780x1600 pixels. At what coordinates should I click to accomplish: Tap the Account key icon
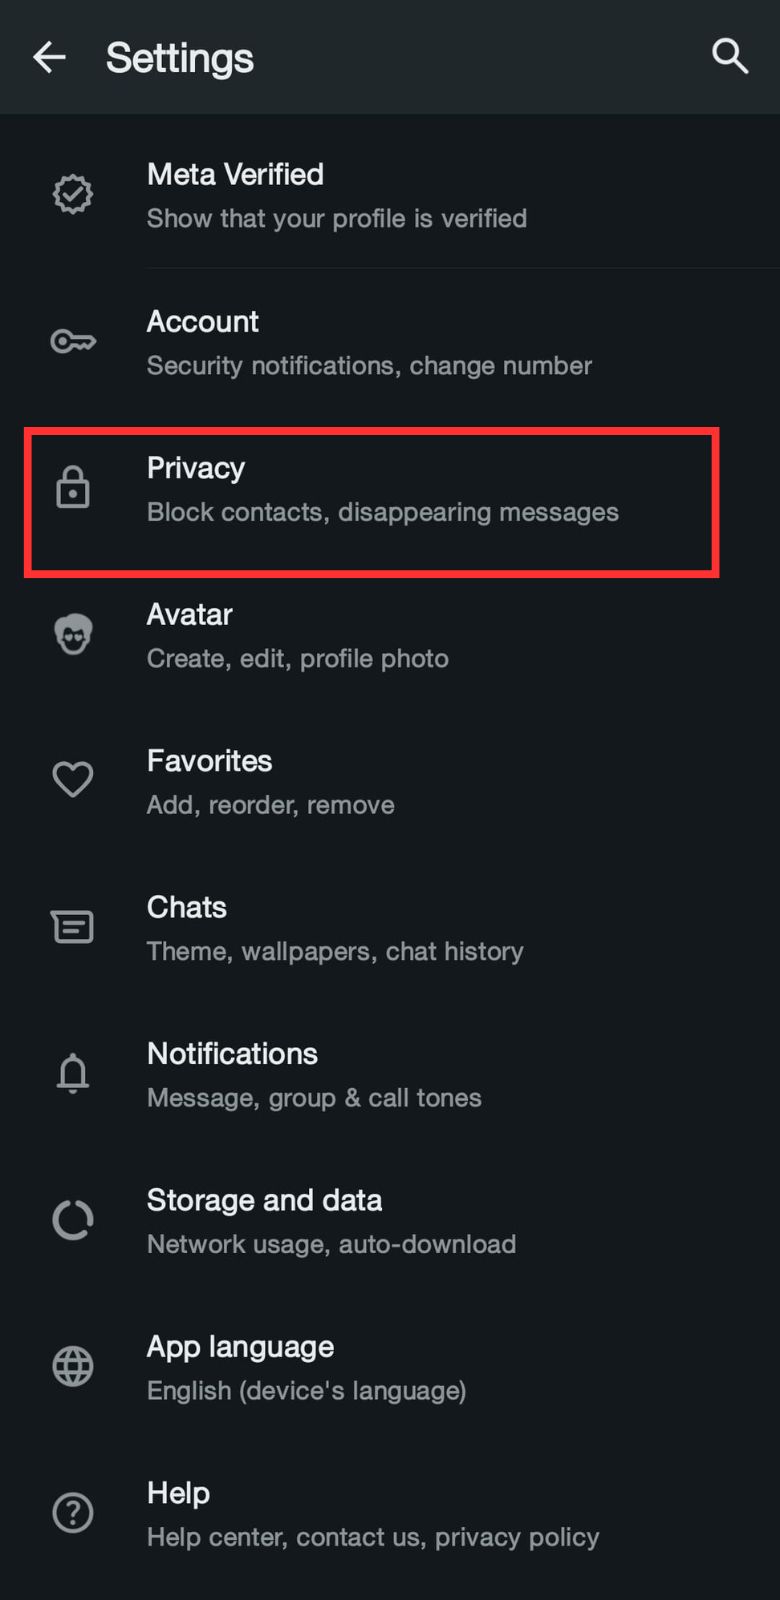(x=73, y=342)
